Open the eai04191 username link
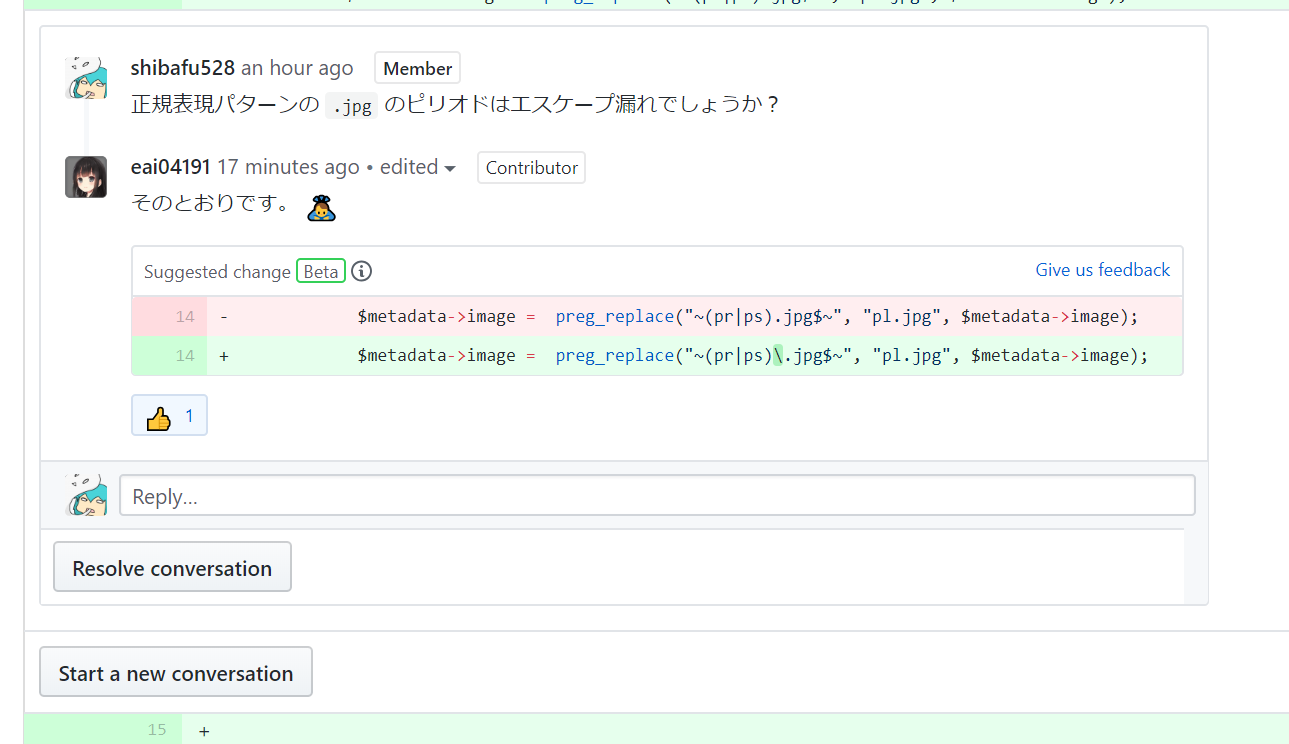This screenshot has width=1289, height=744. point(171,167)
